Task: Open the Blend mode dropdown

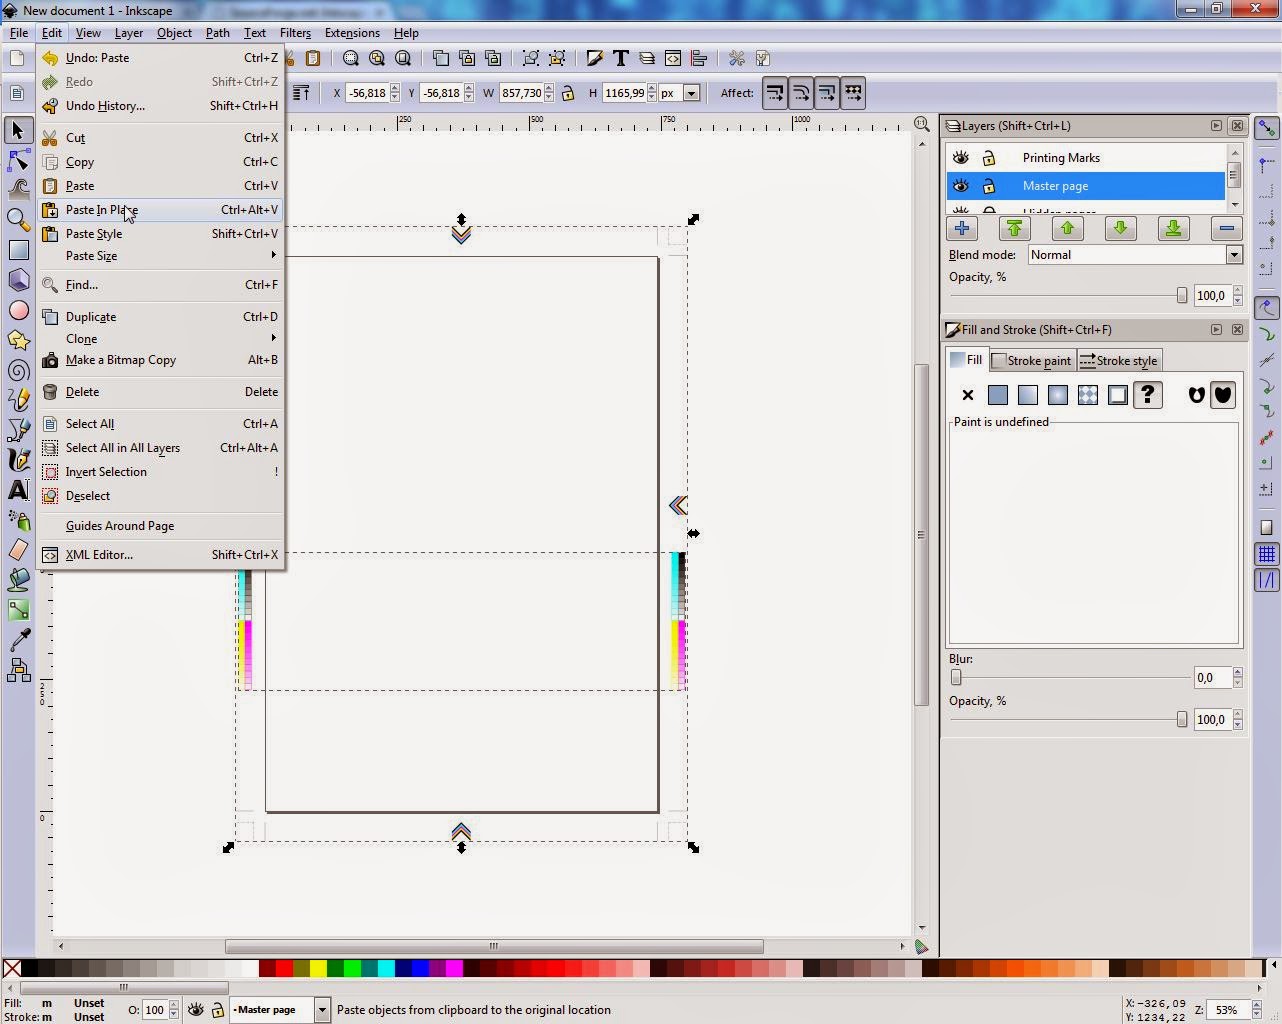Action: (x=1233, y=254)
